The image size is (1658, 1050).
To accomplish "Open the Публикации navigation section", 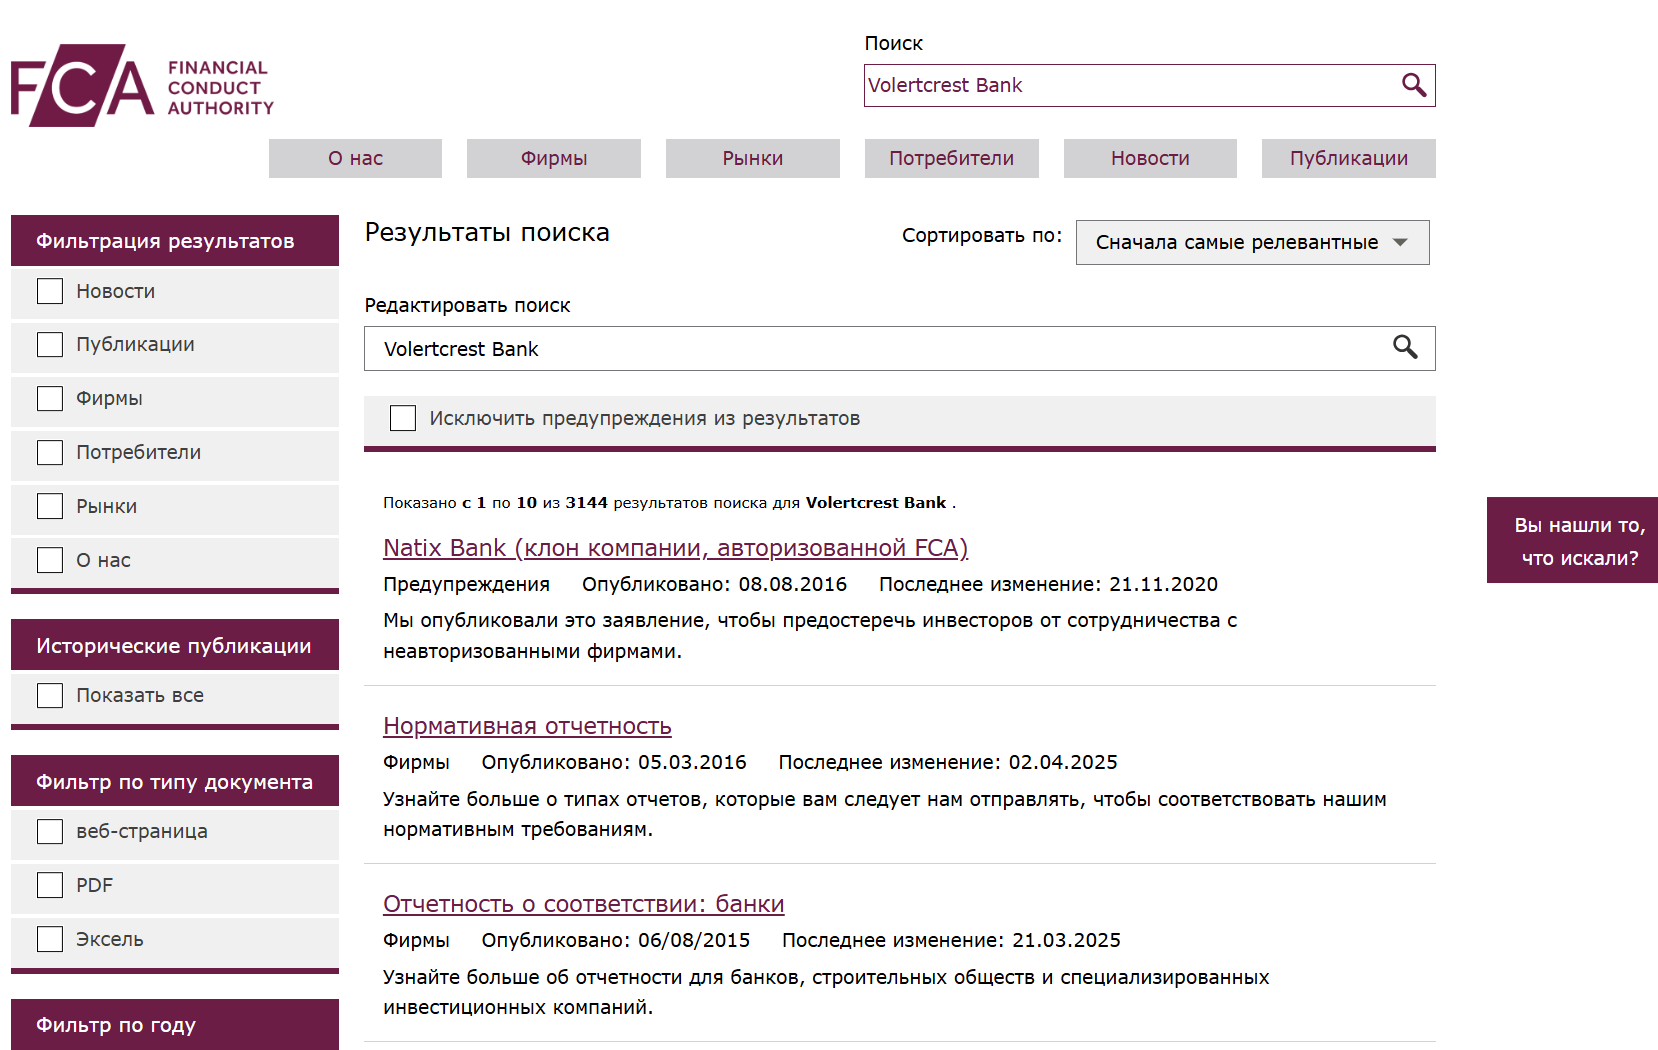I will tap(1348, 158).
